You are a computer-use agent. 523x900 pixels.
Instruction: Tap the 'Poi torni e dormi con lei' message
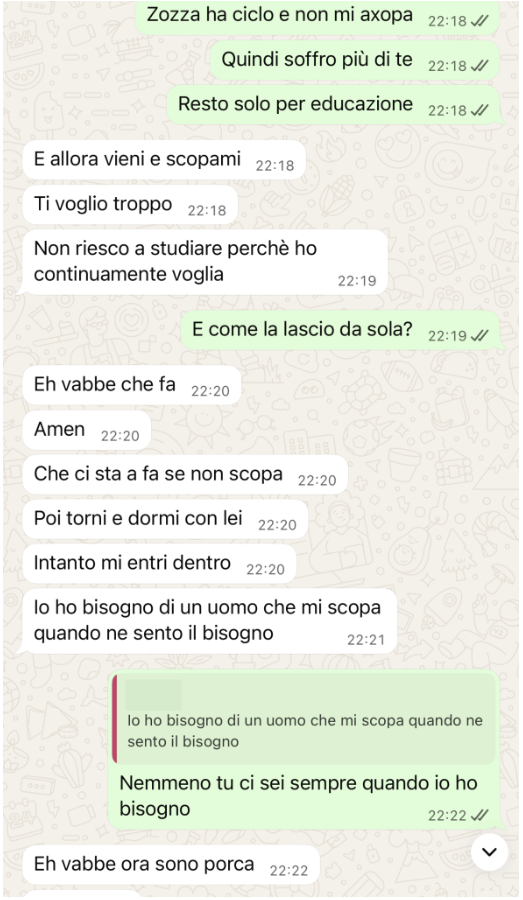165,519
